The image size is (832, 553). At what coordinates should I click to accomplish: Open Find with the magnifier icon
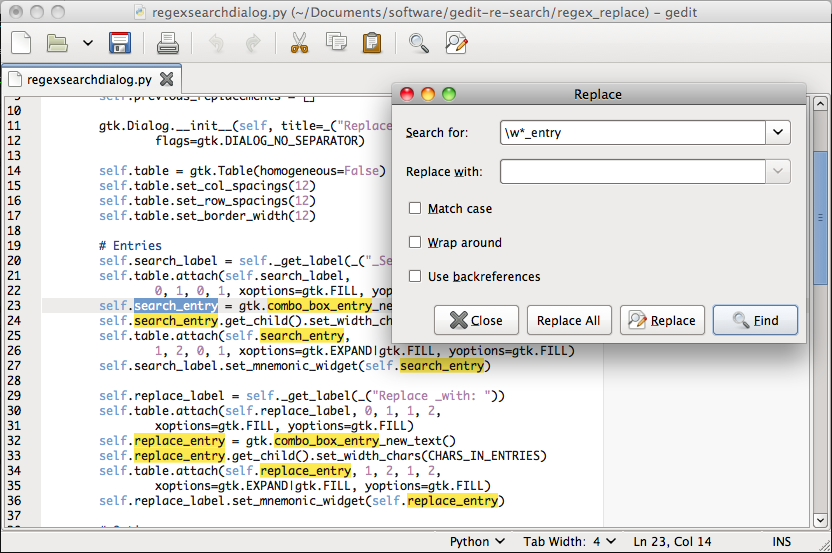pyautogui.click(x=418, y=43)
